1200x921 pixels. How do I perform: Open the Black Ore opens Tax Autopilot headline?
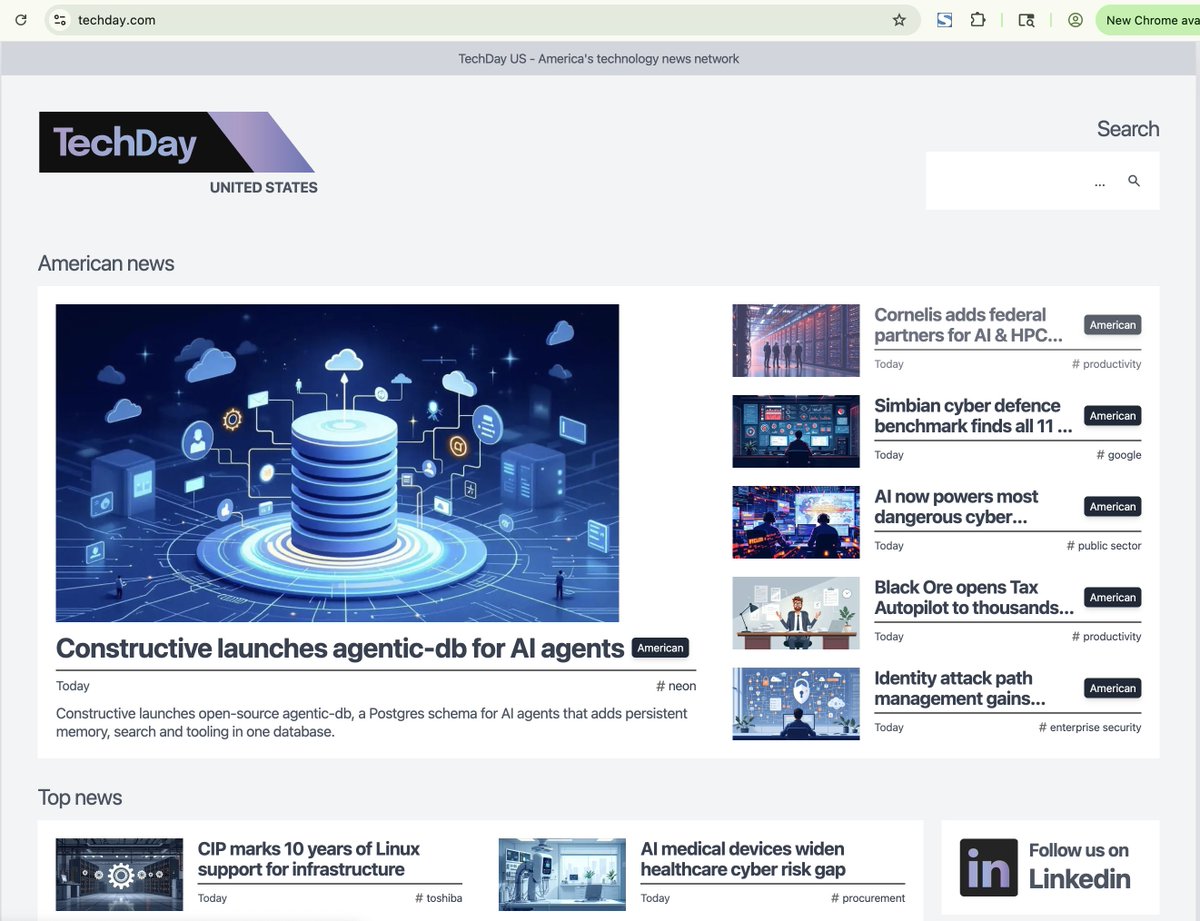[x=974, y=598]
